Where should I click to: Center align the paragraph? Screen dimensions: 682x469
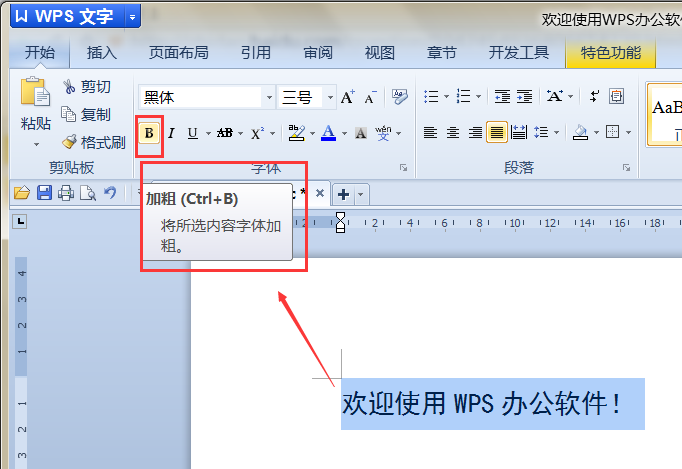click(x=453, y=132)
